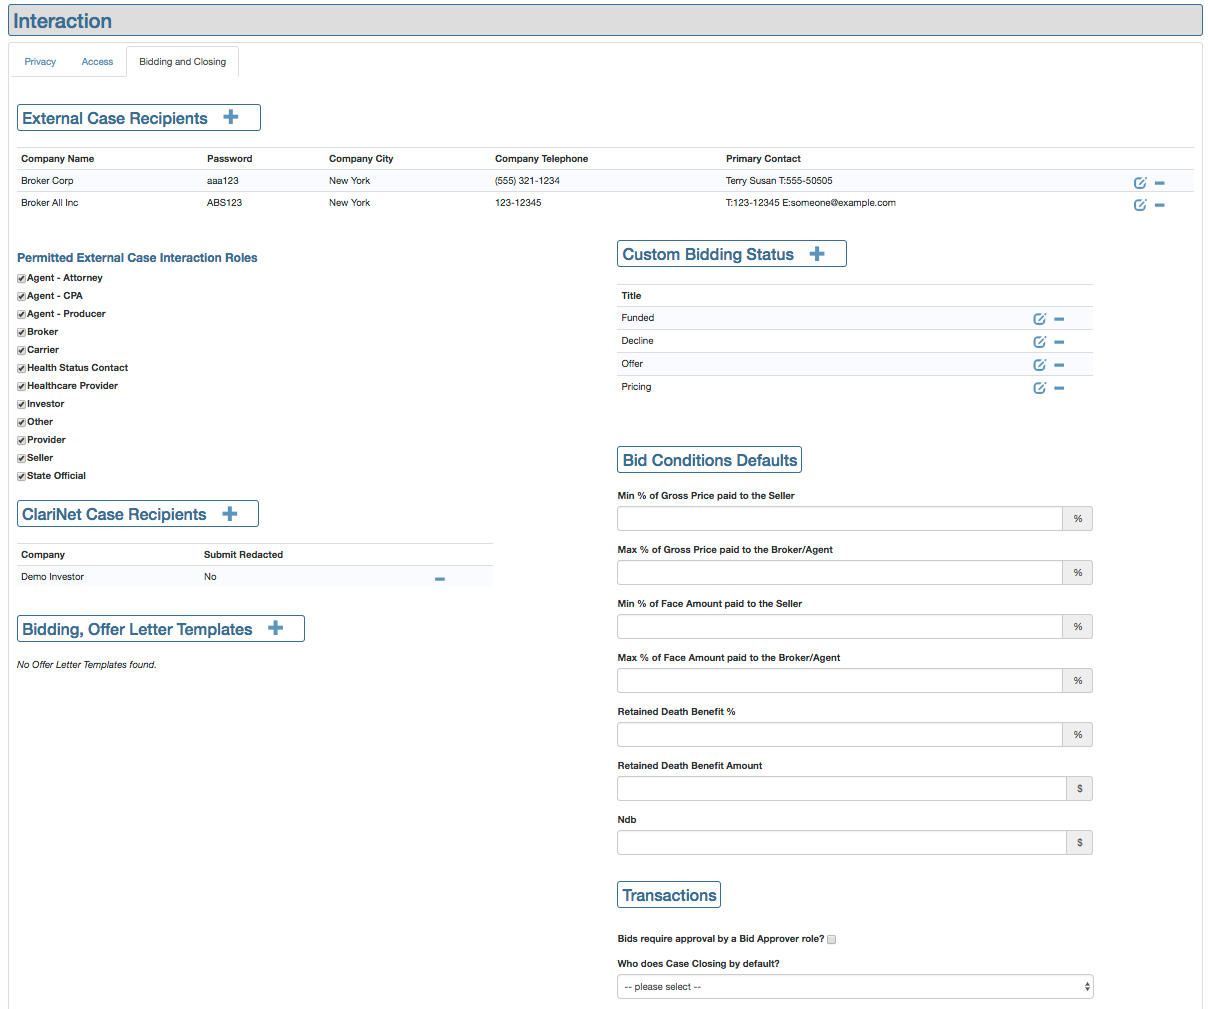Open the Case Closing default dropdown
The image size is (1208, 1009).
[855, 987]
